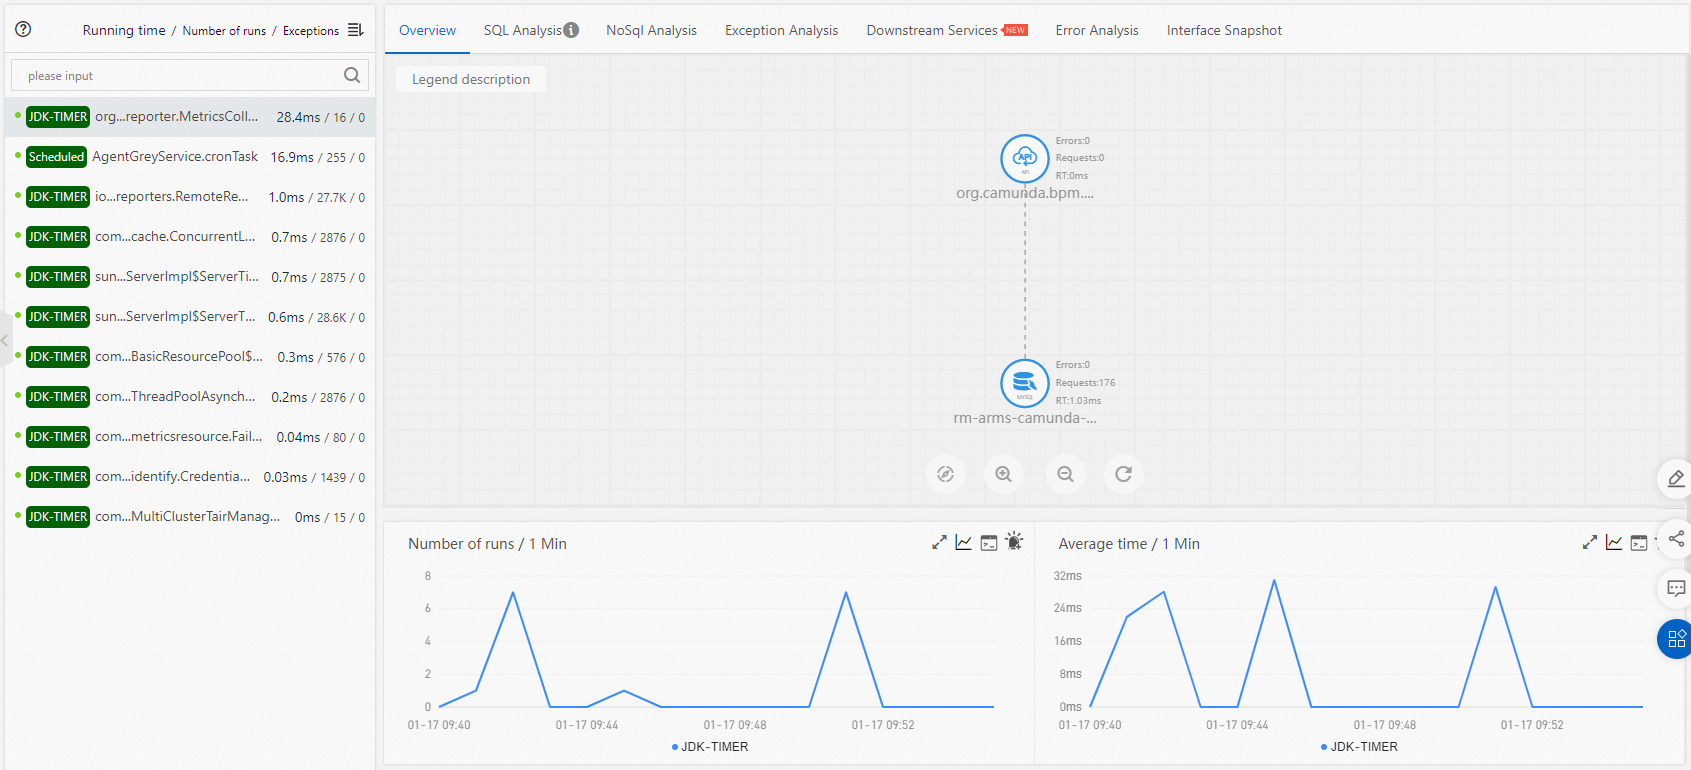Viewport: 1691px width, 770px height.
Task: Click the topology layout reset icon
Action: pyautogui.click(x=945, y=474)
